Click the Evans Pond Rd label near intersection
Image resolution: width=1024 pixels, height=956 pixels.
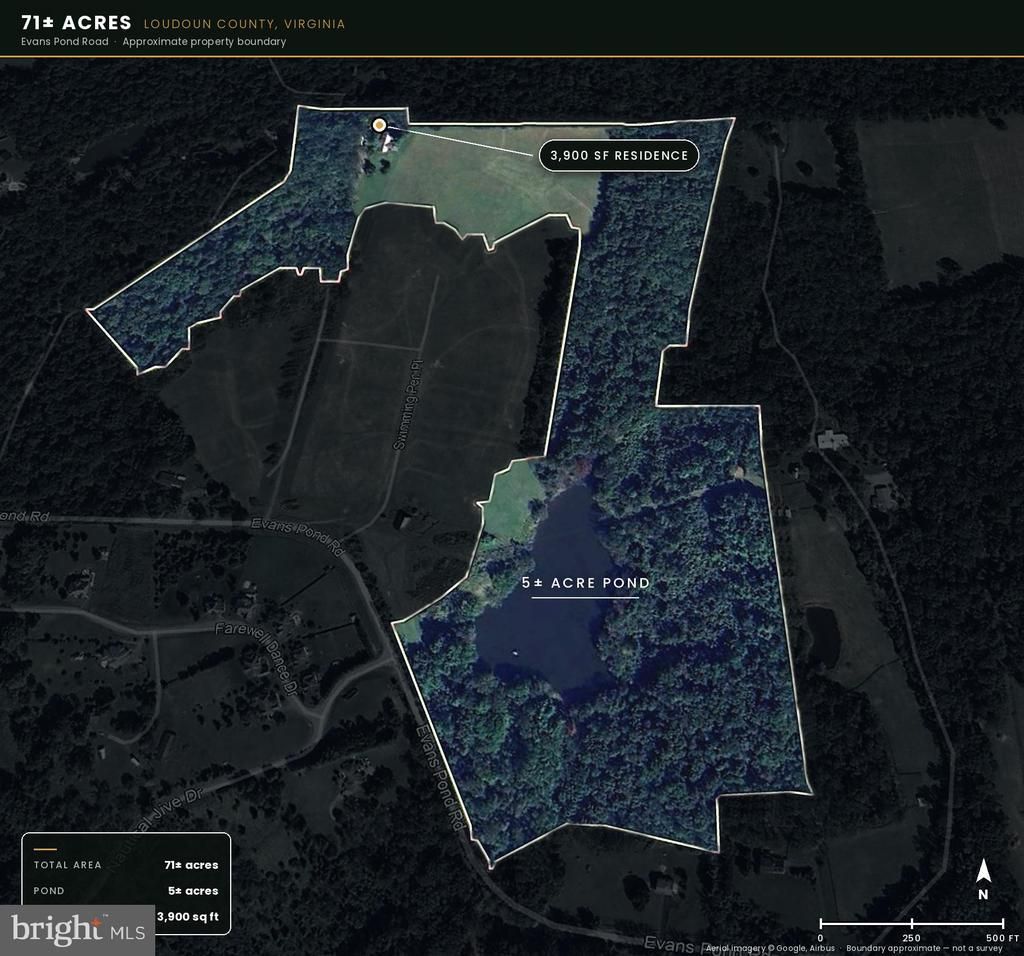298,537
